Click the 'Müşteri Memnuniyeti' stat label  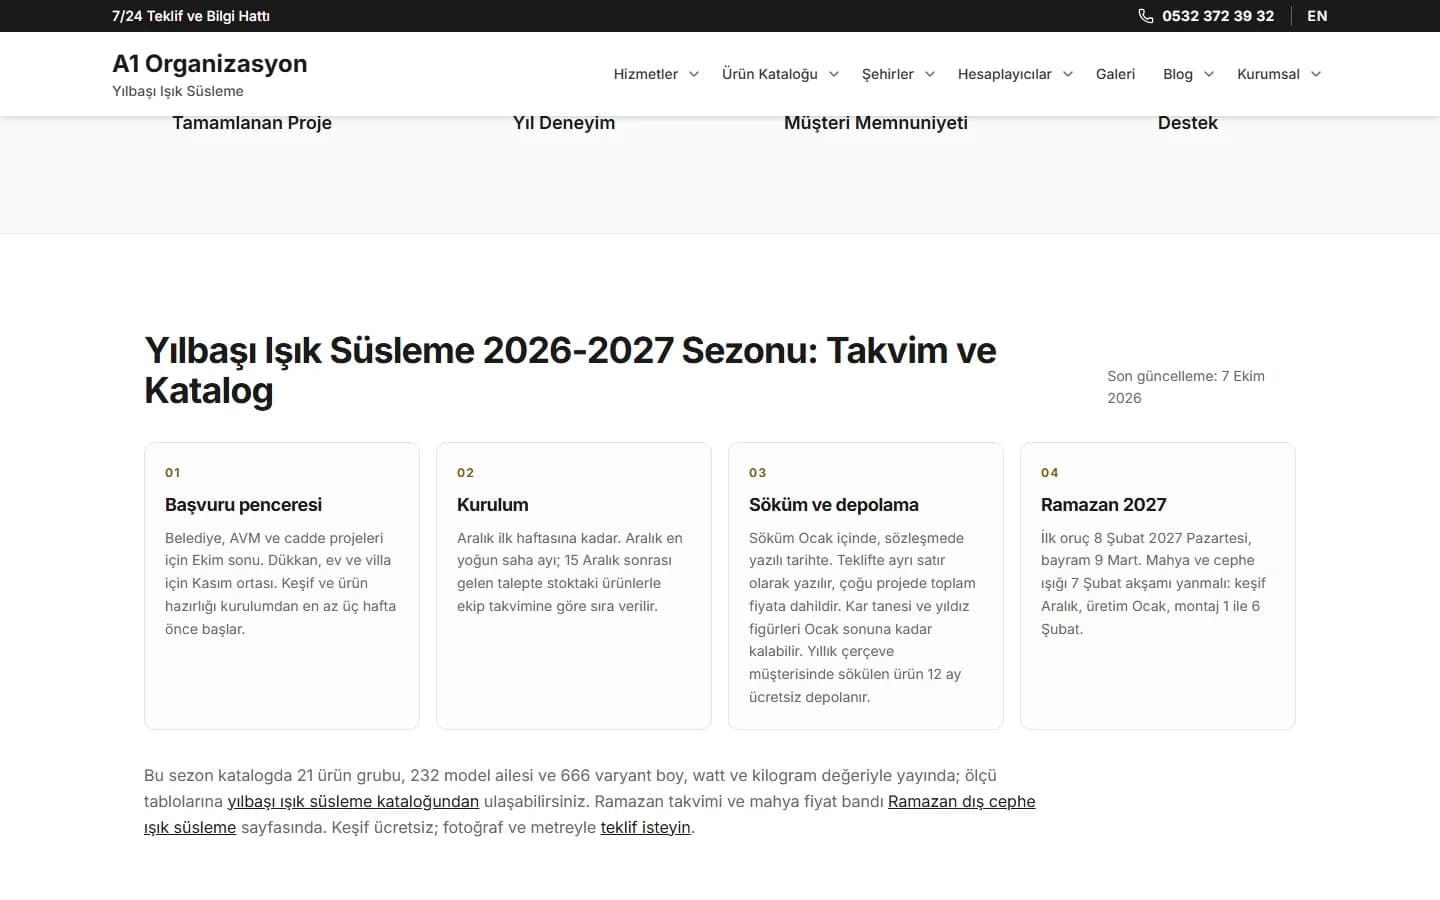click(876, 123)
